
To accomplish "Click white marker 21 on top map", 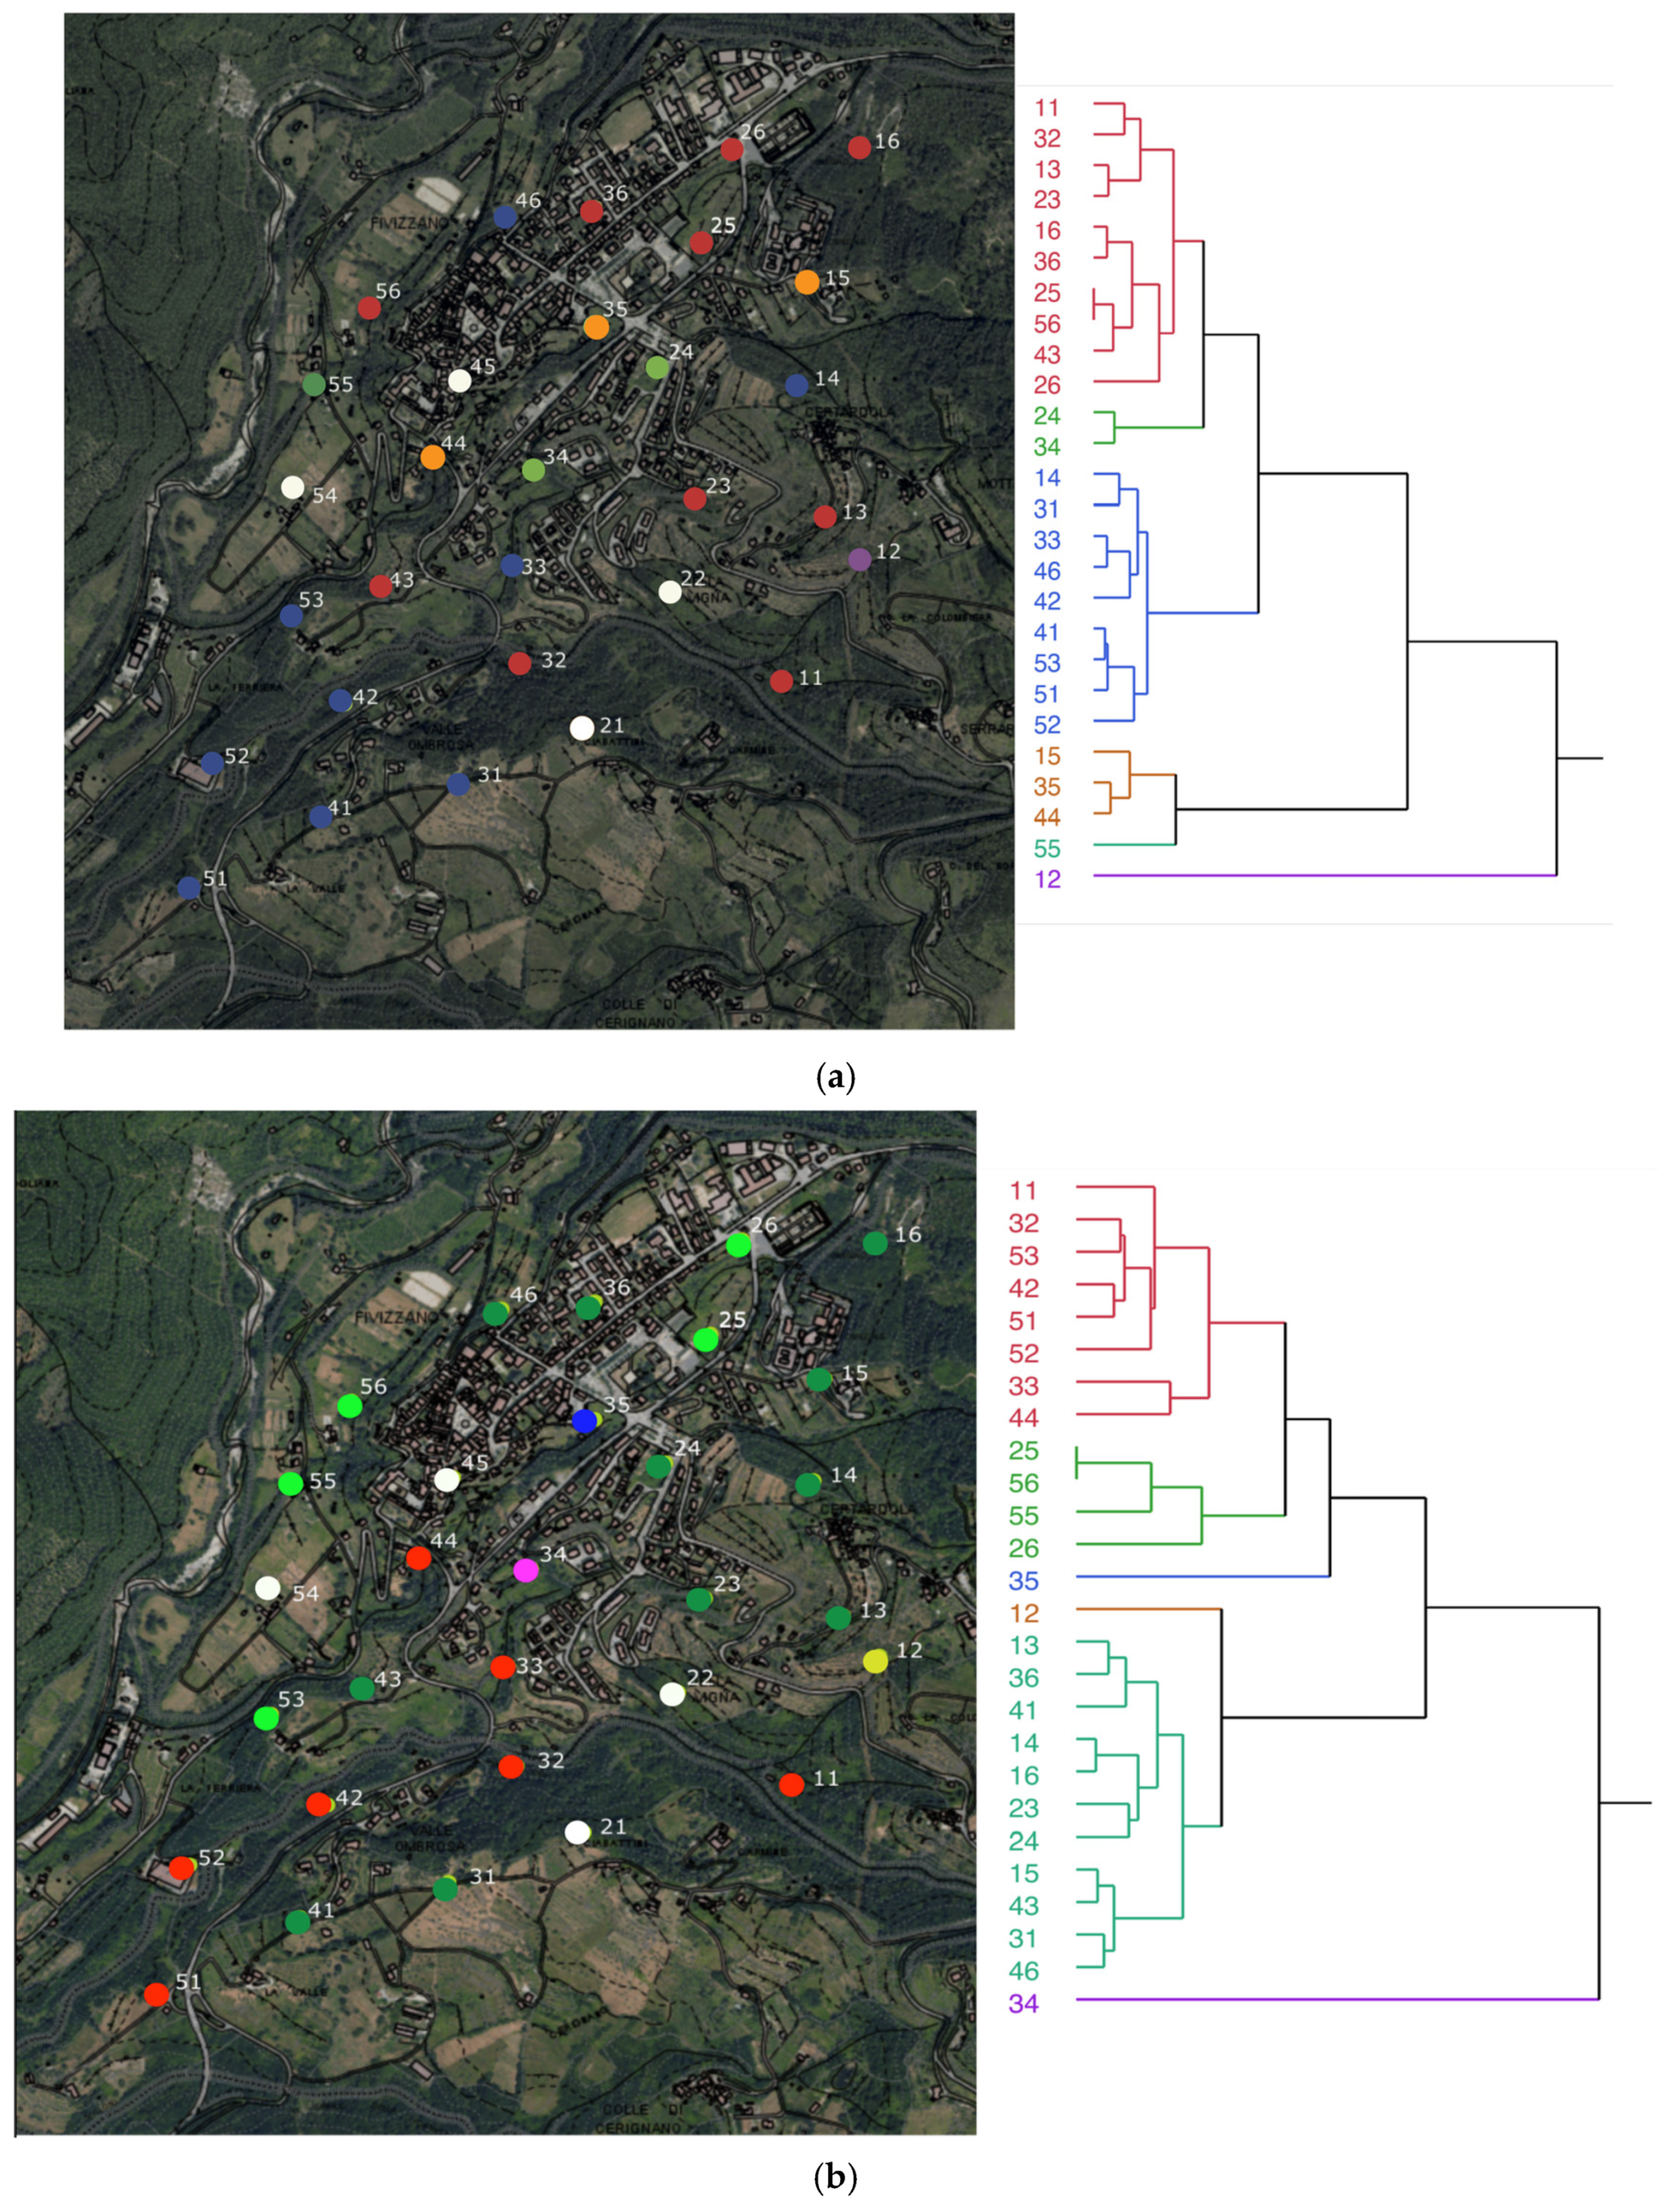I will tap(581, 728).
